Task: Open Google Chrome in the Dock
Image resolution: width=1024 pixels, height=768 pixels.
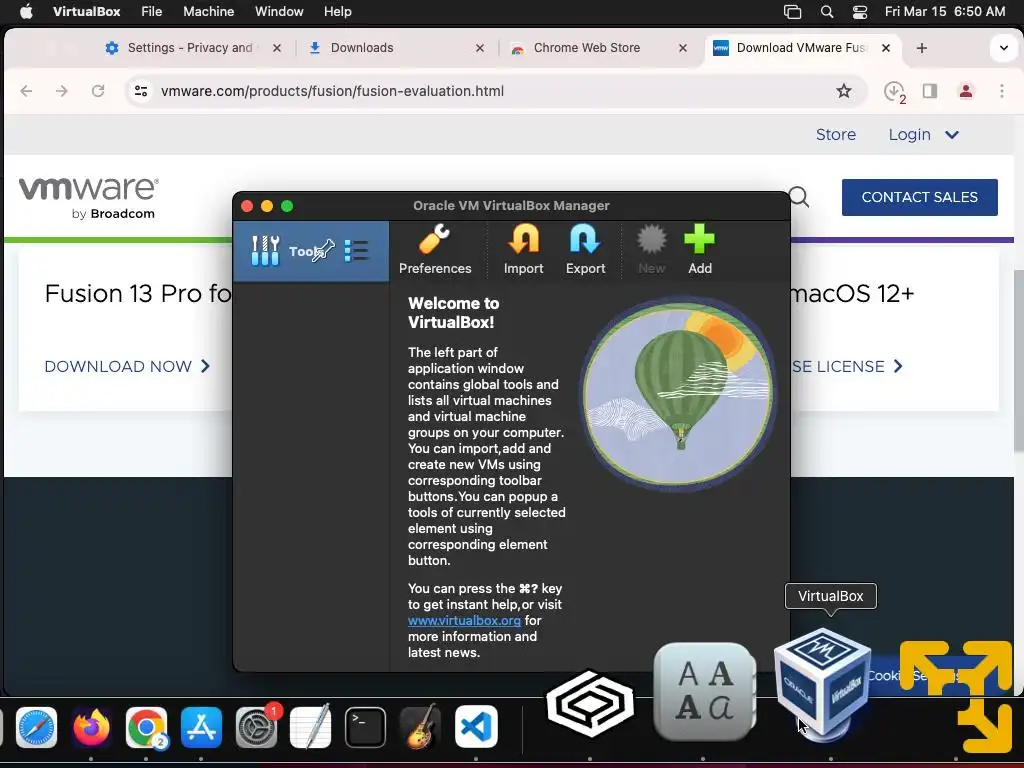Action: [x=146, y=727]
